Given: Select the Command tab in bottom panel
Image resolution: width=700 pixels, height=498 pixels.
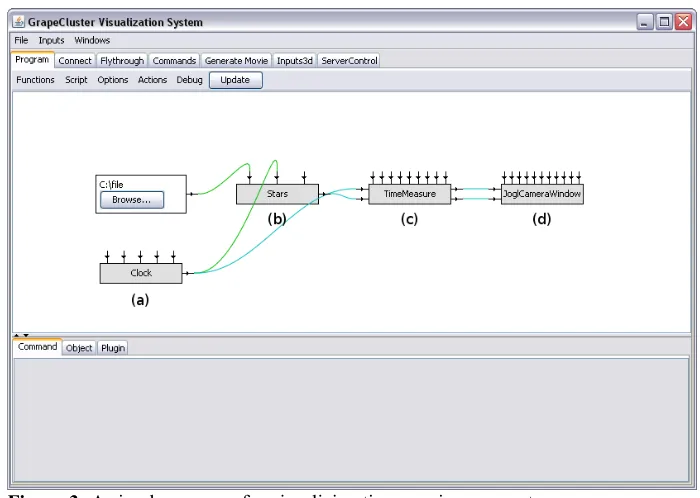Looking at the screenshot, I should coord(38,347).
